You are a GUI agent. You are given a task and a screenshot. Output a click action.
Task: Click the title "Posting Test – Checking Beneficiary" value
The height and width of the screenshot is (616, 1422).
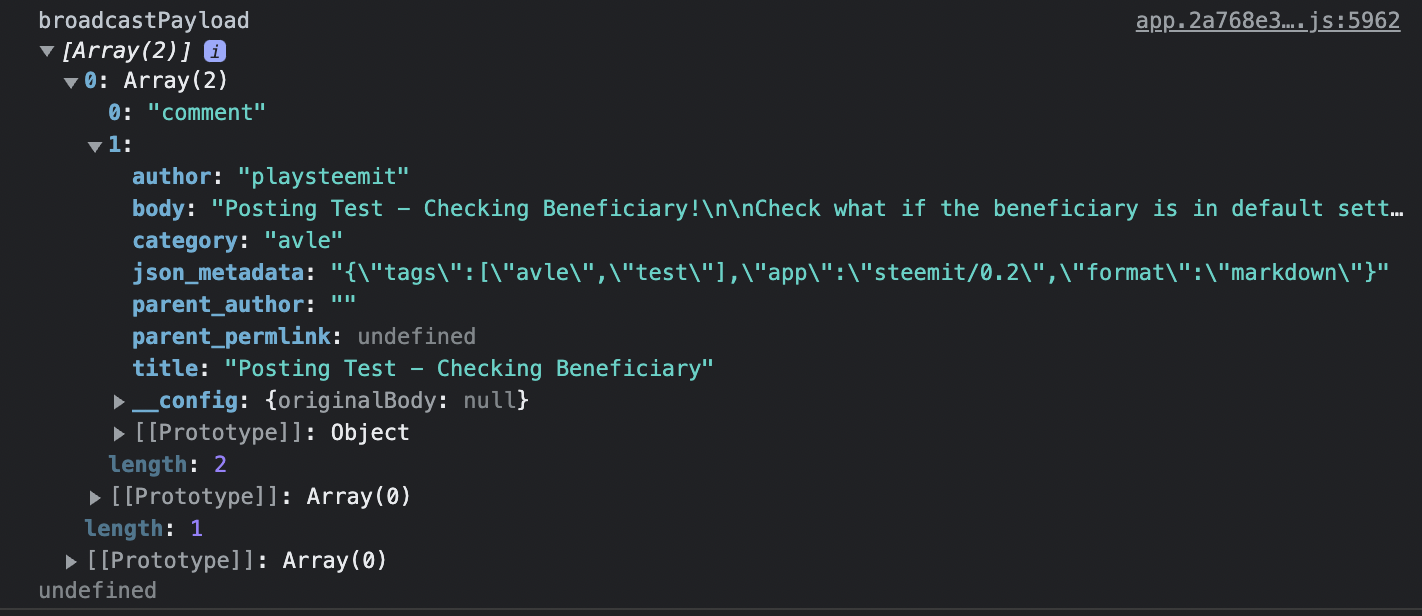pyautogui.click(x=468, y=369)
